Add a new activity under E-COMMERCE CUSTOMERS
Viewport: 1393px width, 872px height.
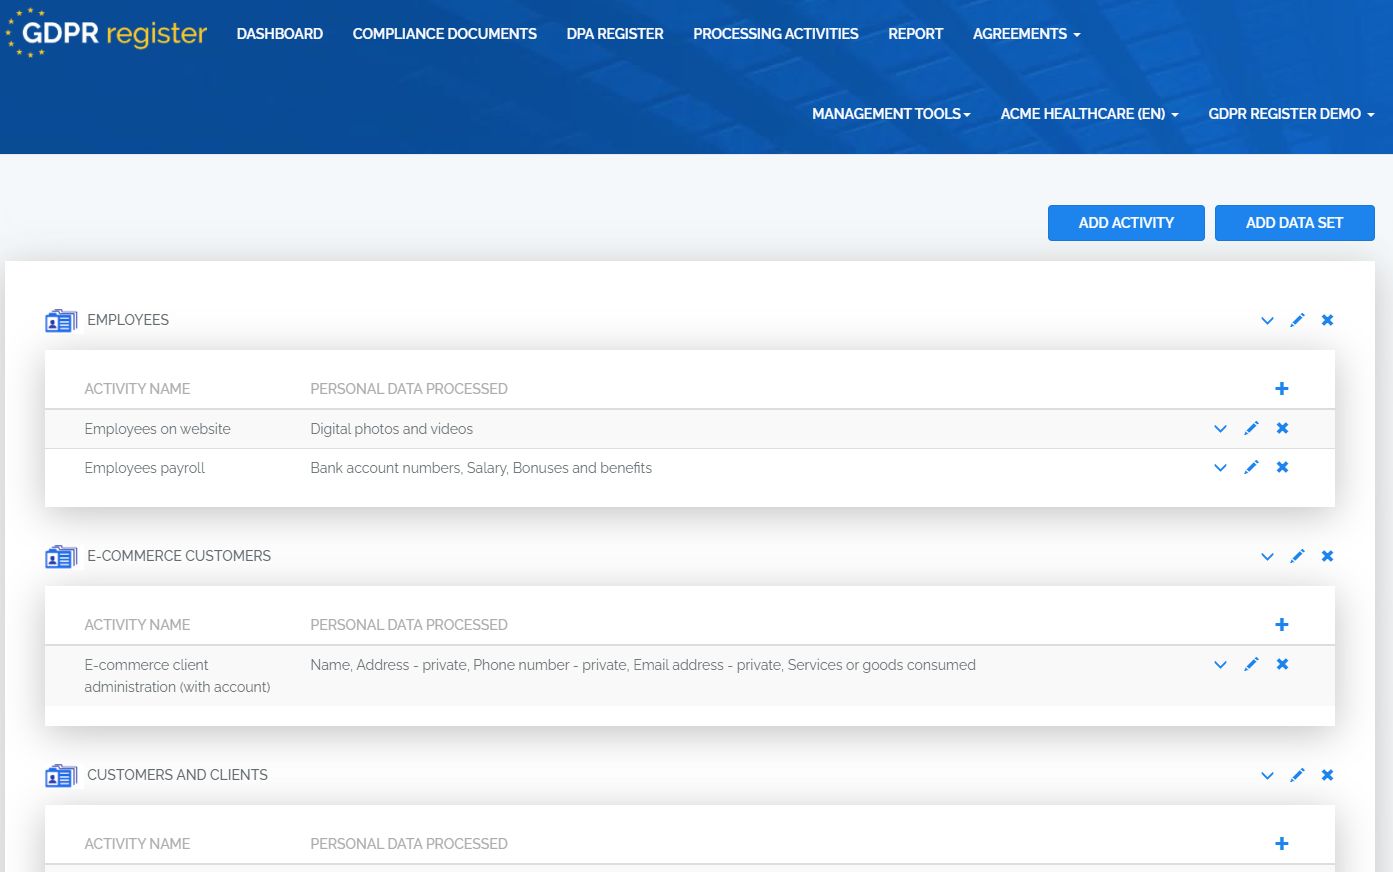[1281, 624]
